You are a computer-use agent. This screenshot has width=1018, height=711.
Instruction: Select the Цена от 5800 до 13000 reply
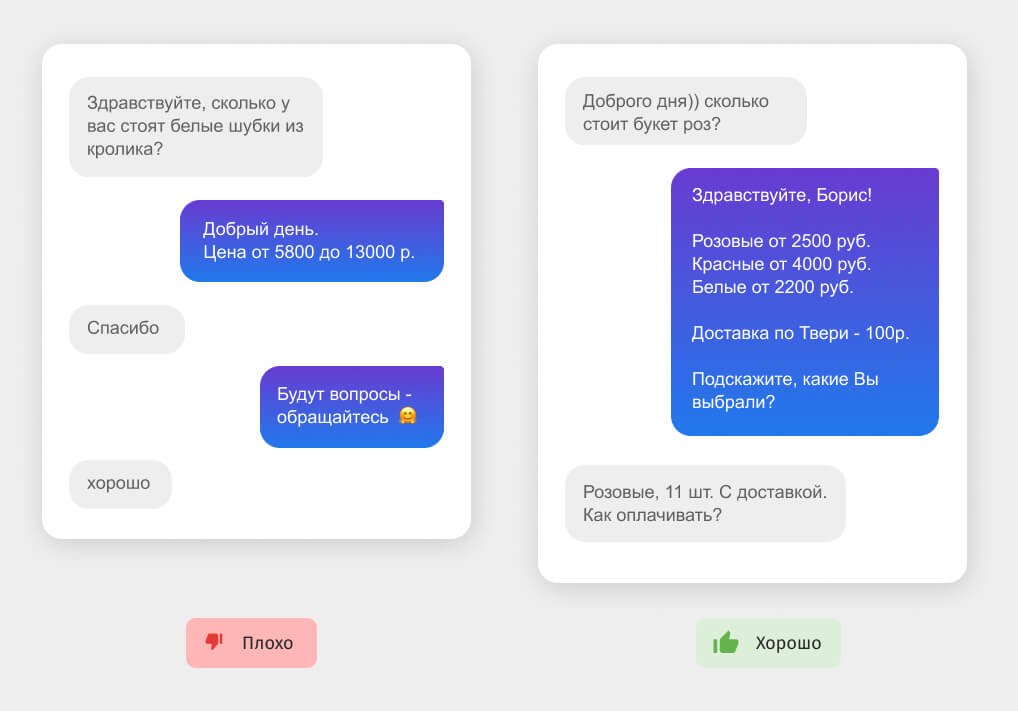click(312, 241)
